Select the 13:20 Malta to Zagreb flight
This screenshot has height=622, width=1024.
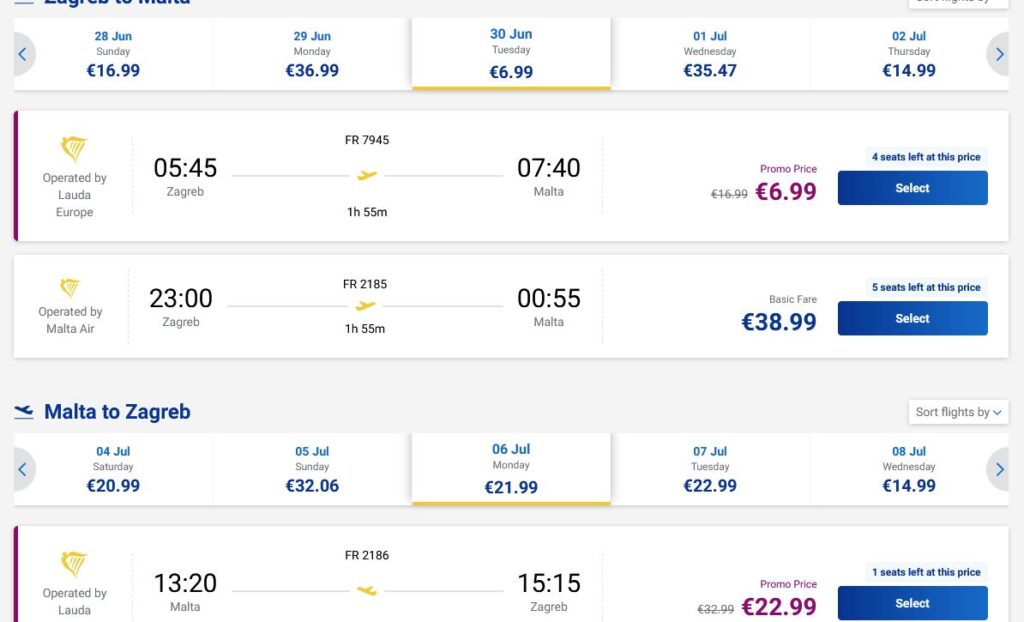point(912,603)
